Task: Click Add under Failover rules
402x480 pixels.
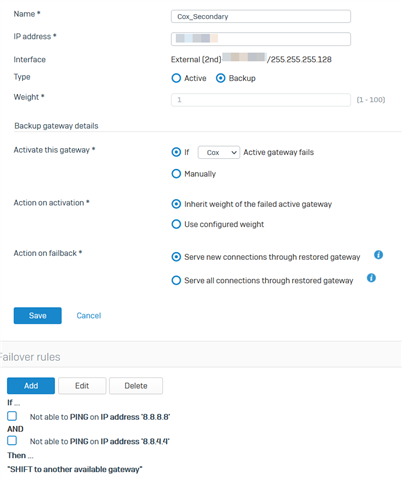Action: click(31, 386)
